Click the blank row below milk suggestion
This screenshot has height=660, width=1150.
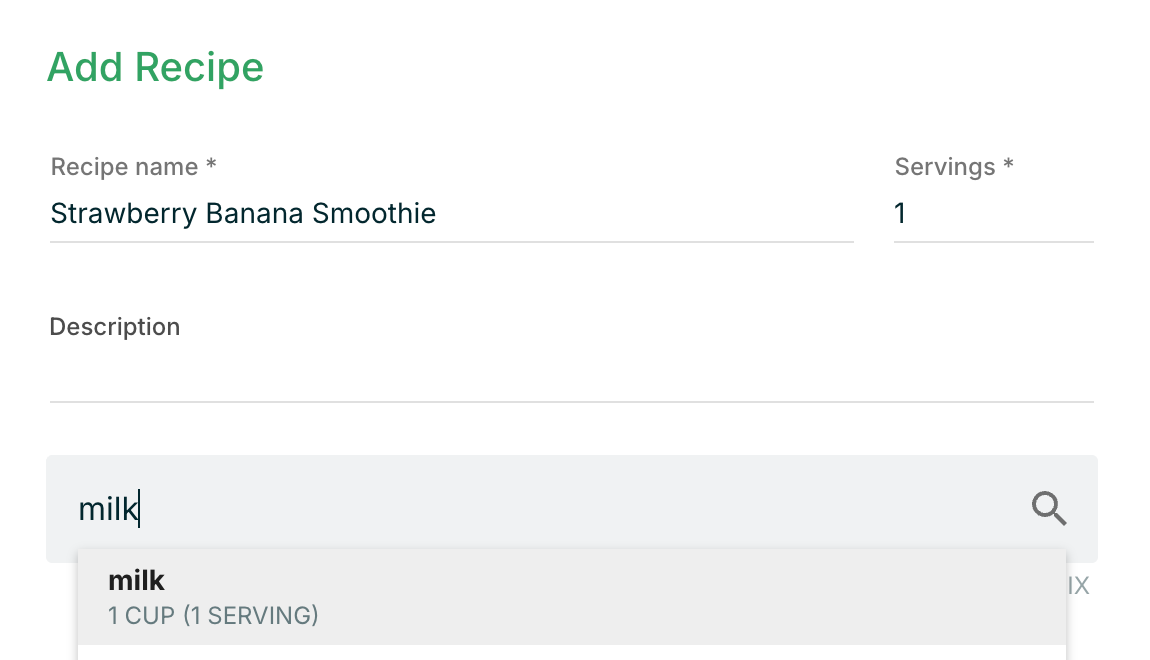(571, 653)
